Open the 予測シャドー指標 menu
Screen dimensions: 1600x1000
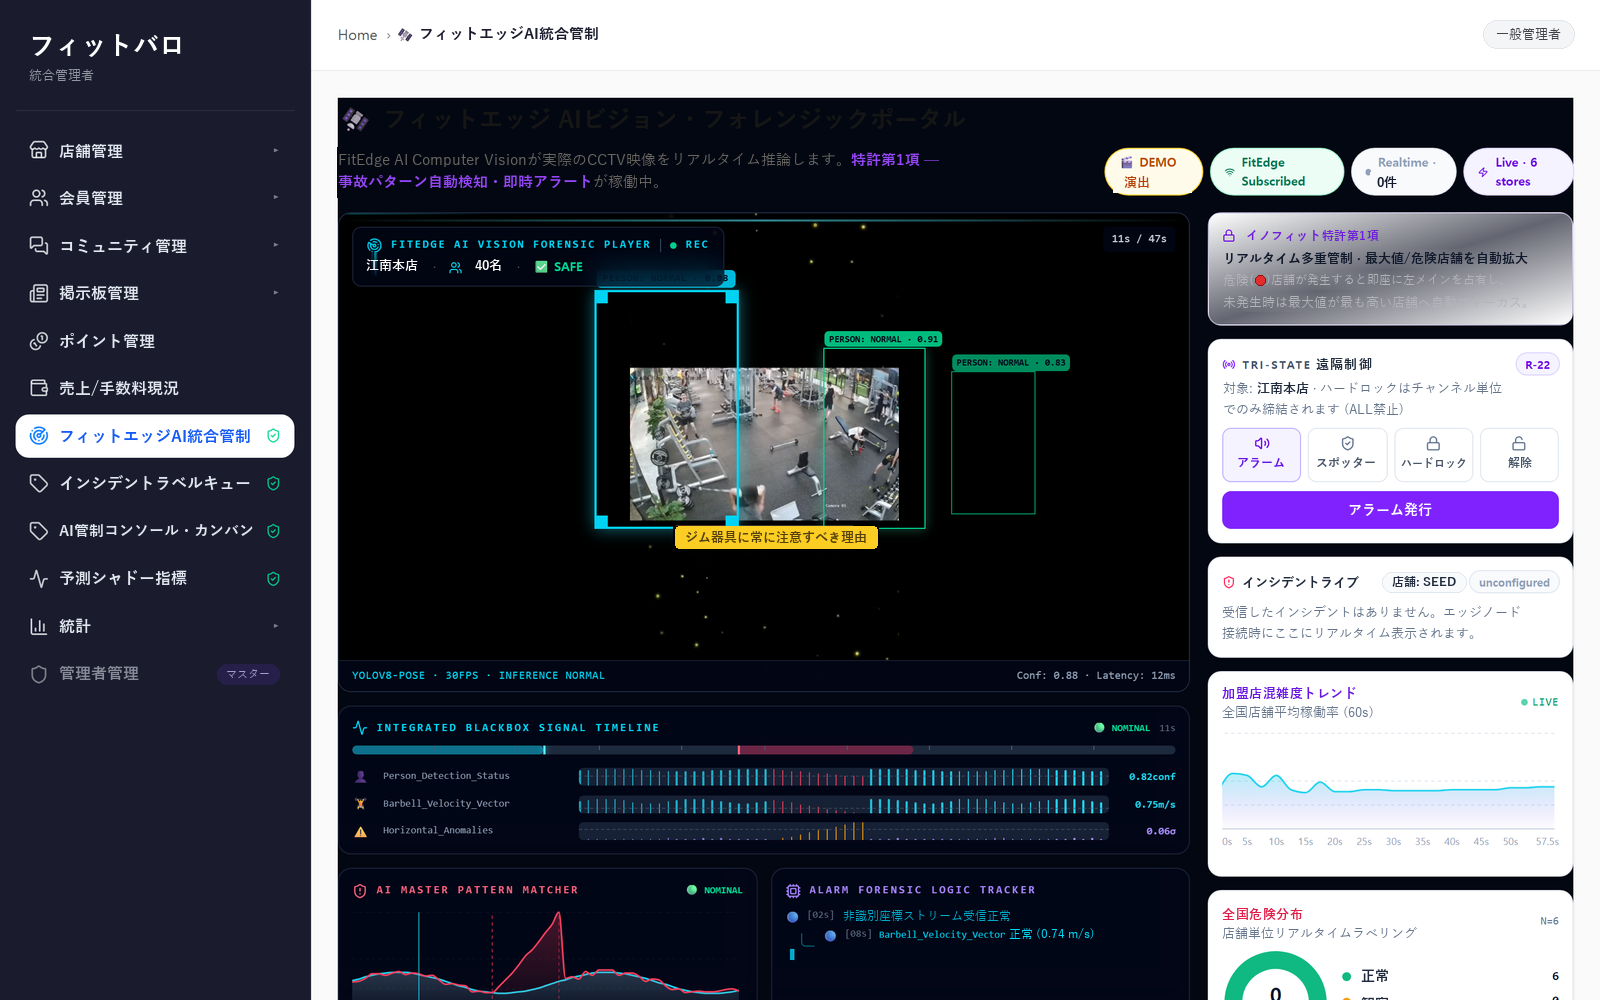pyautogui.click(x=155, y=578)
